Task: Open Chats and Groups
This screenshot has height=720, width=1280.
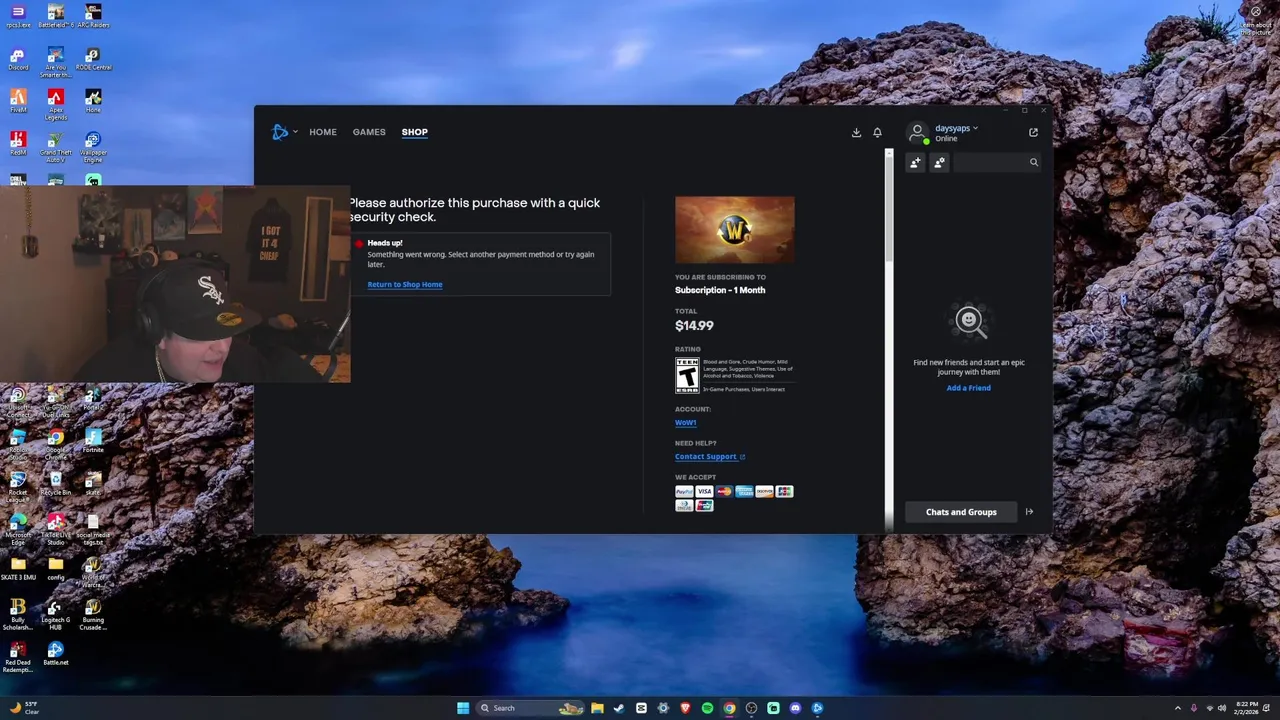Action: point(961,512)
